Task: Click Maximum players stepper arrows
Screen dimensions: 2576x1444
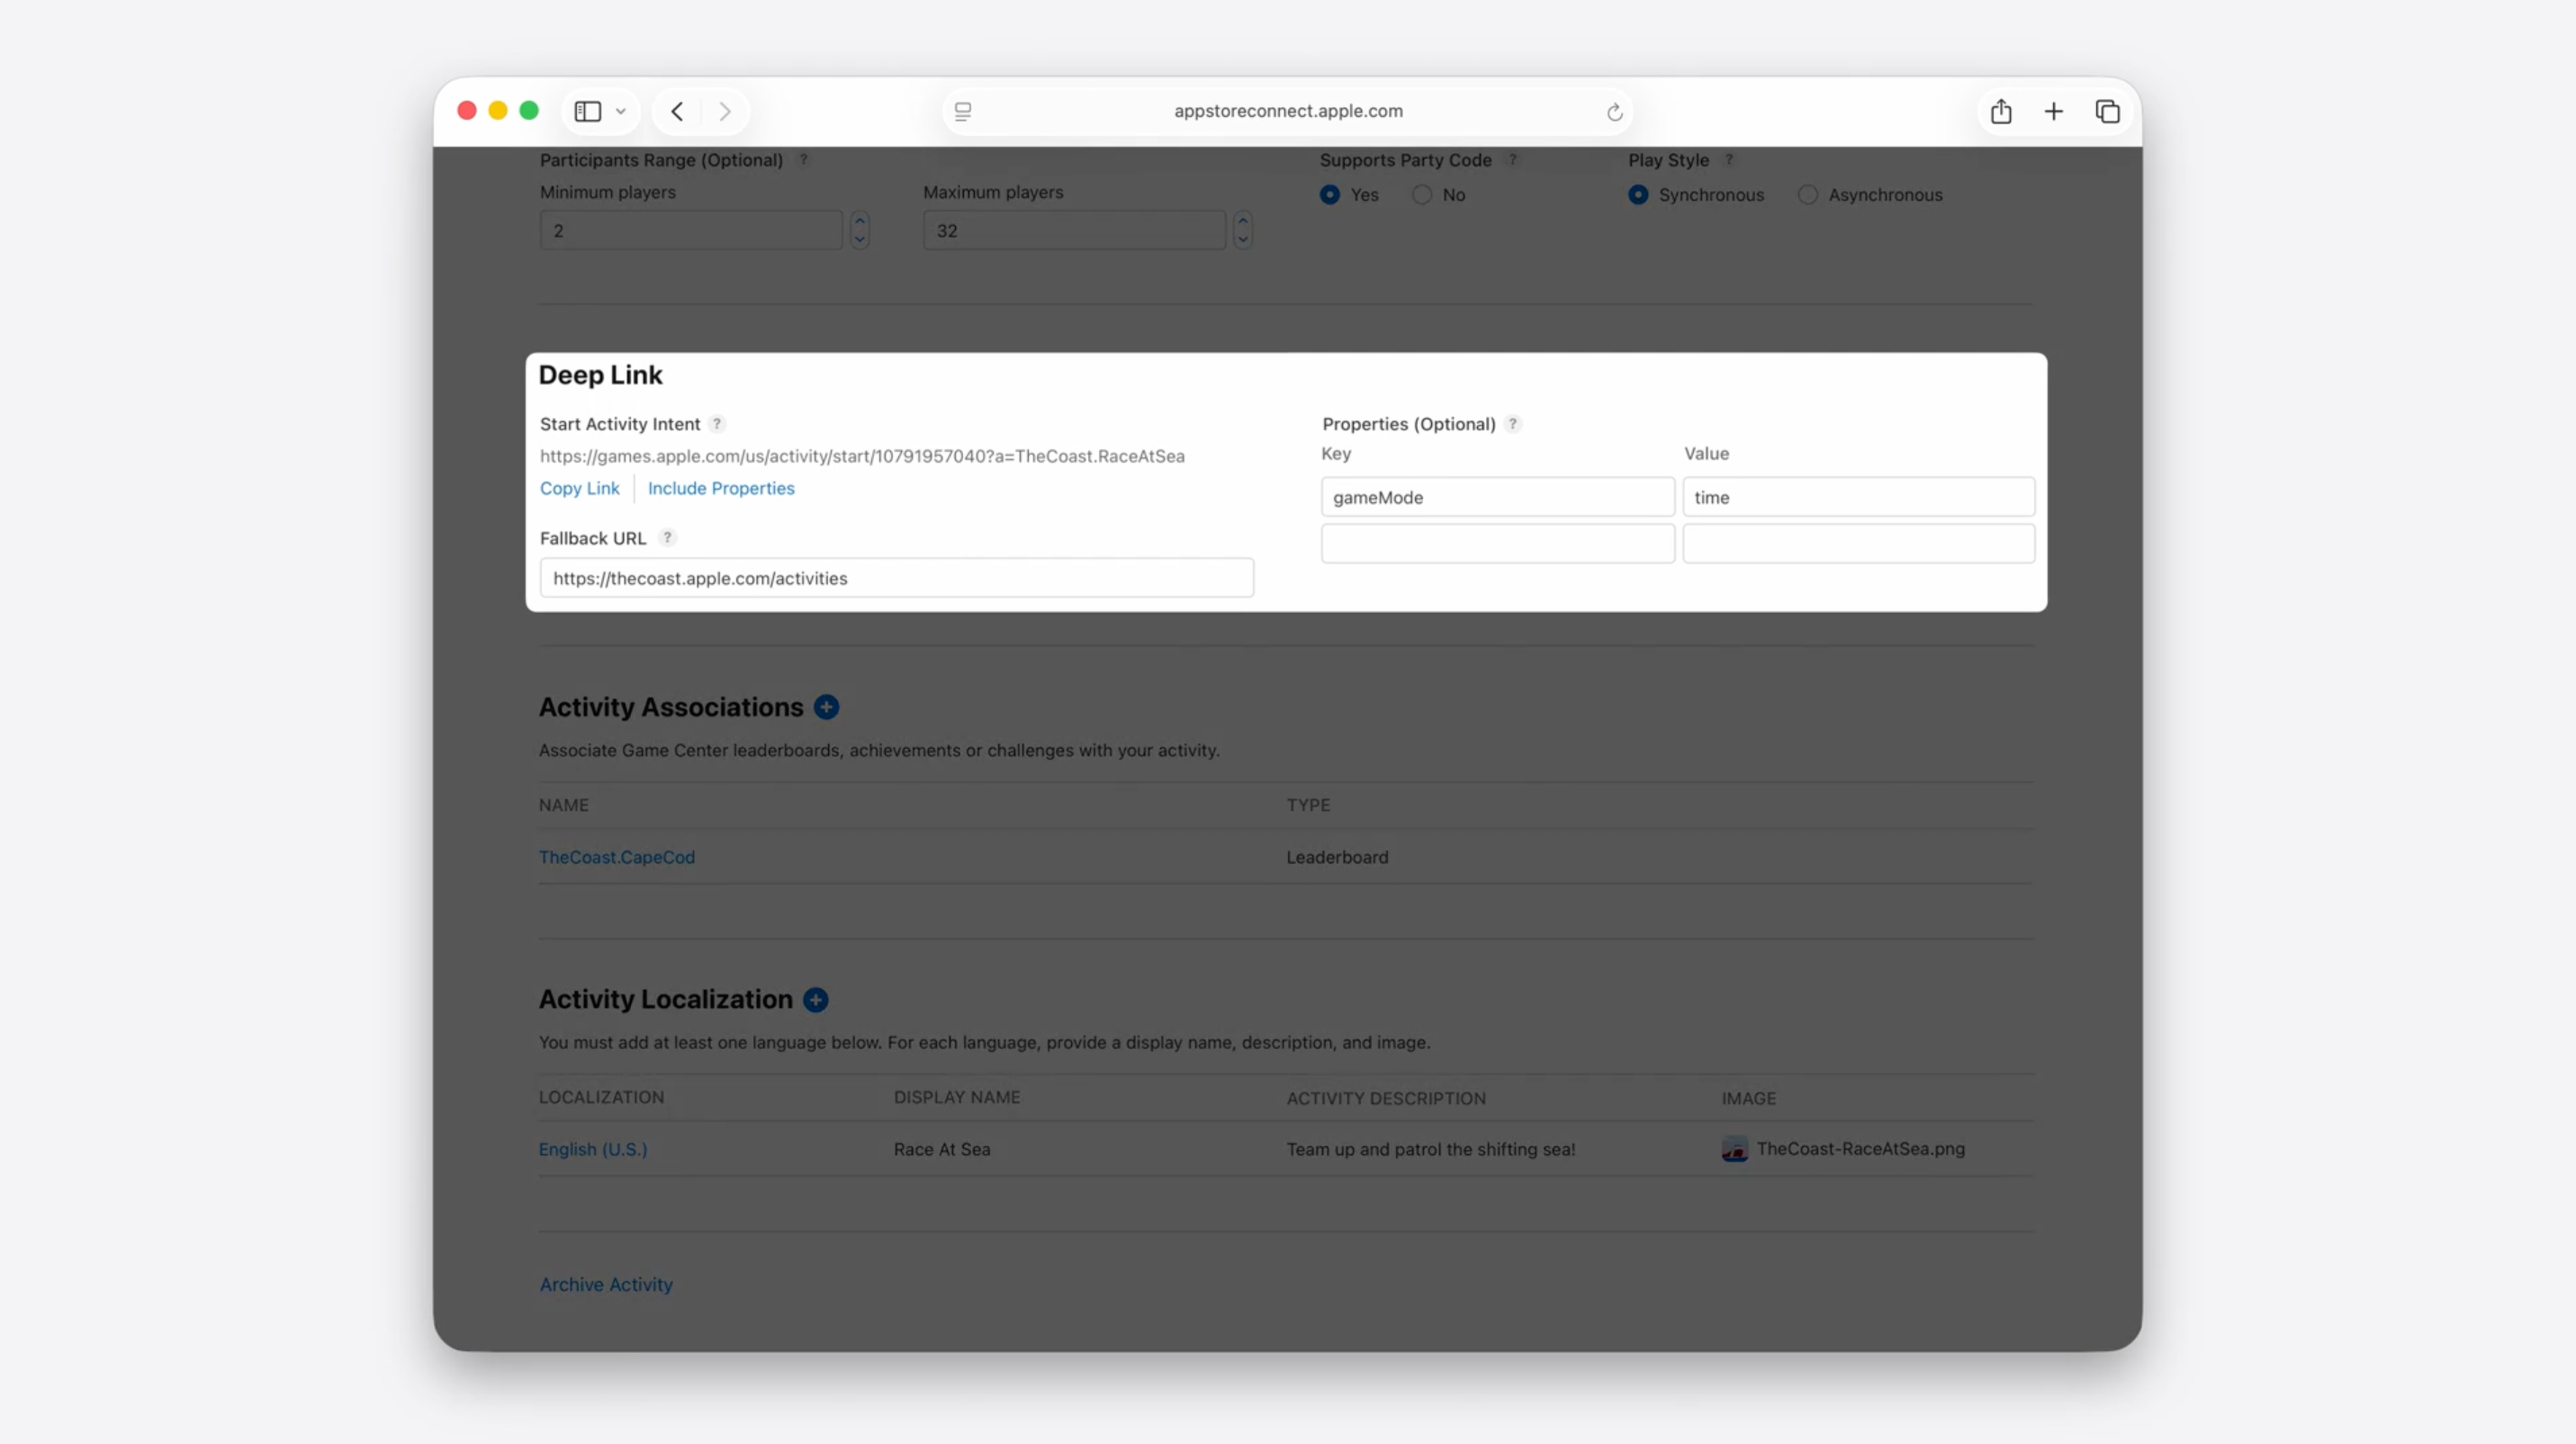Action: pos(1242,230)
